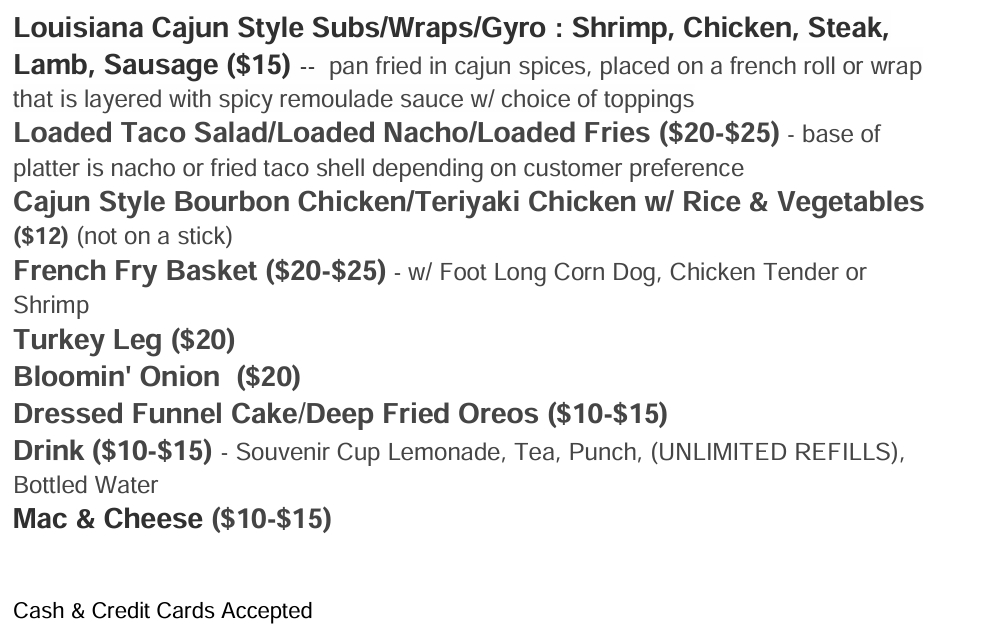991x639 pixels.
Task: Click the '($20-$25)' price after Loaded Fries
Action: [719, 133]
